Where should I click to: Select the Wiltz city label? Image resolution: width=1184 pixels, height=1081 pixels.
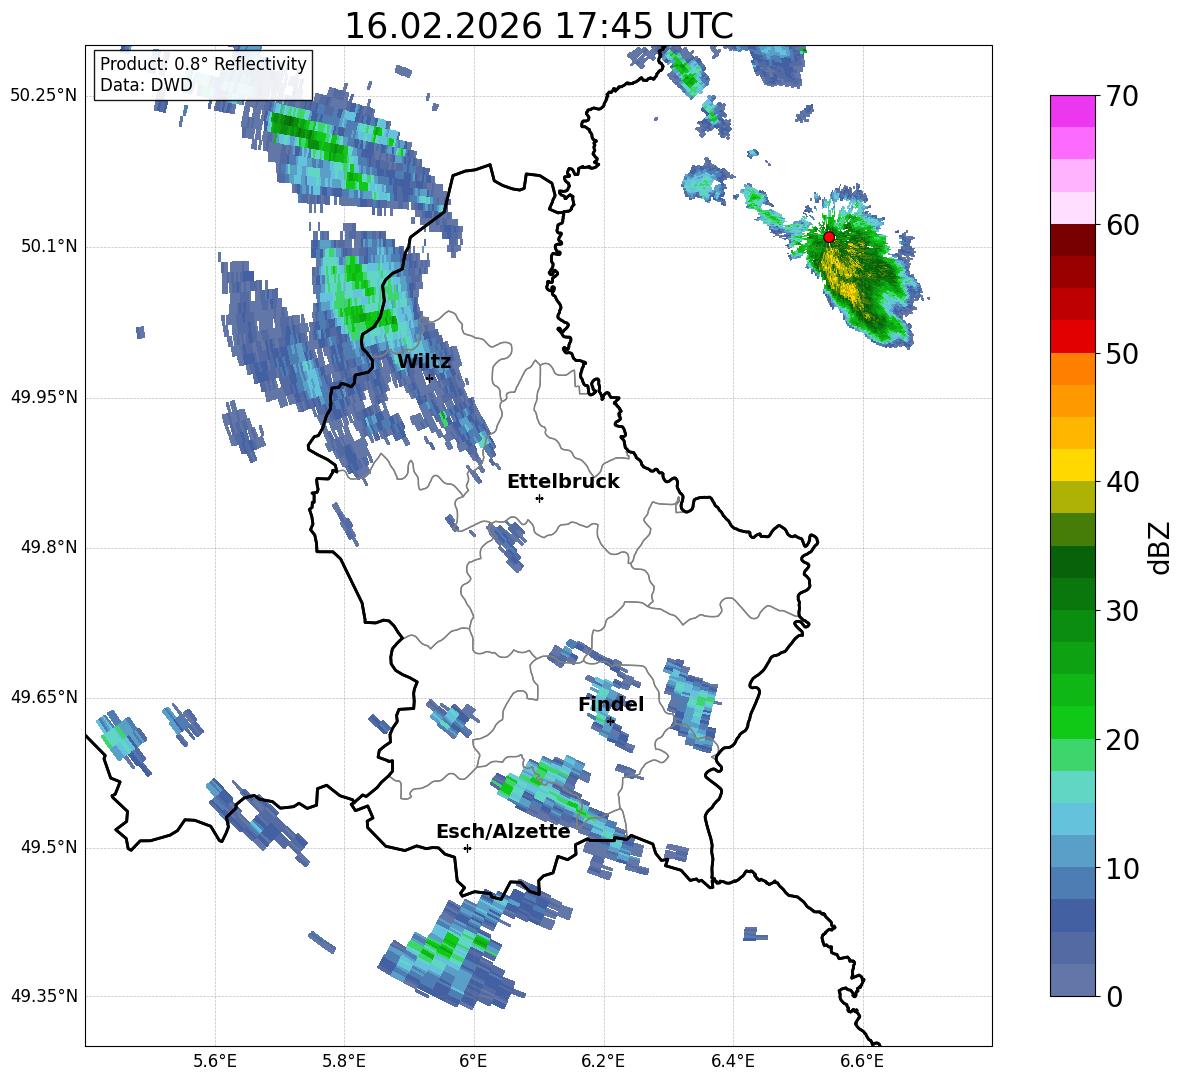click(x=424, y=361)
